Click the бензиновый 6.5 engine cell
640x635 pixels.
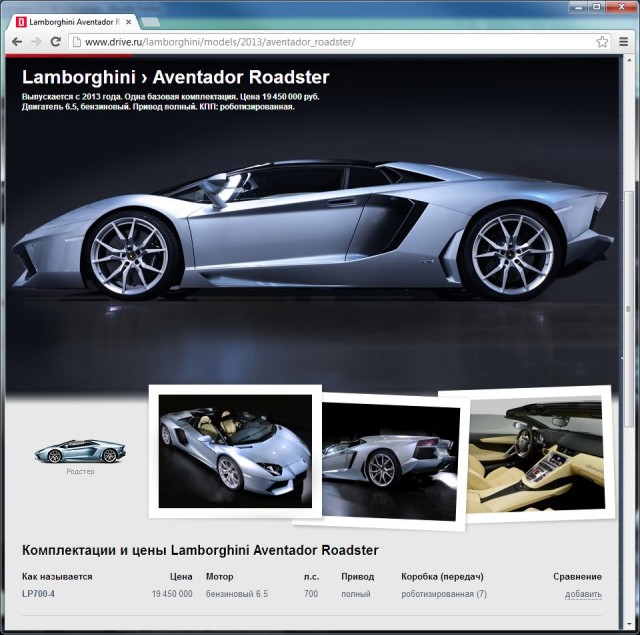(x=237, y=594)
